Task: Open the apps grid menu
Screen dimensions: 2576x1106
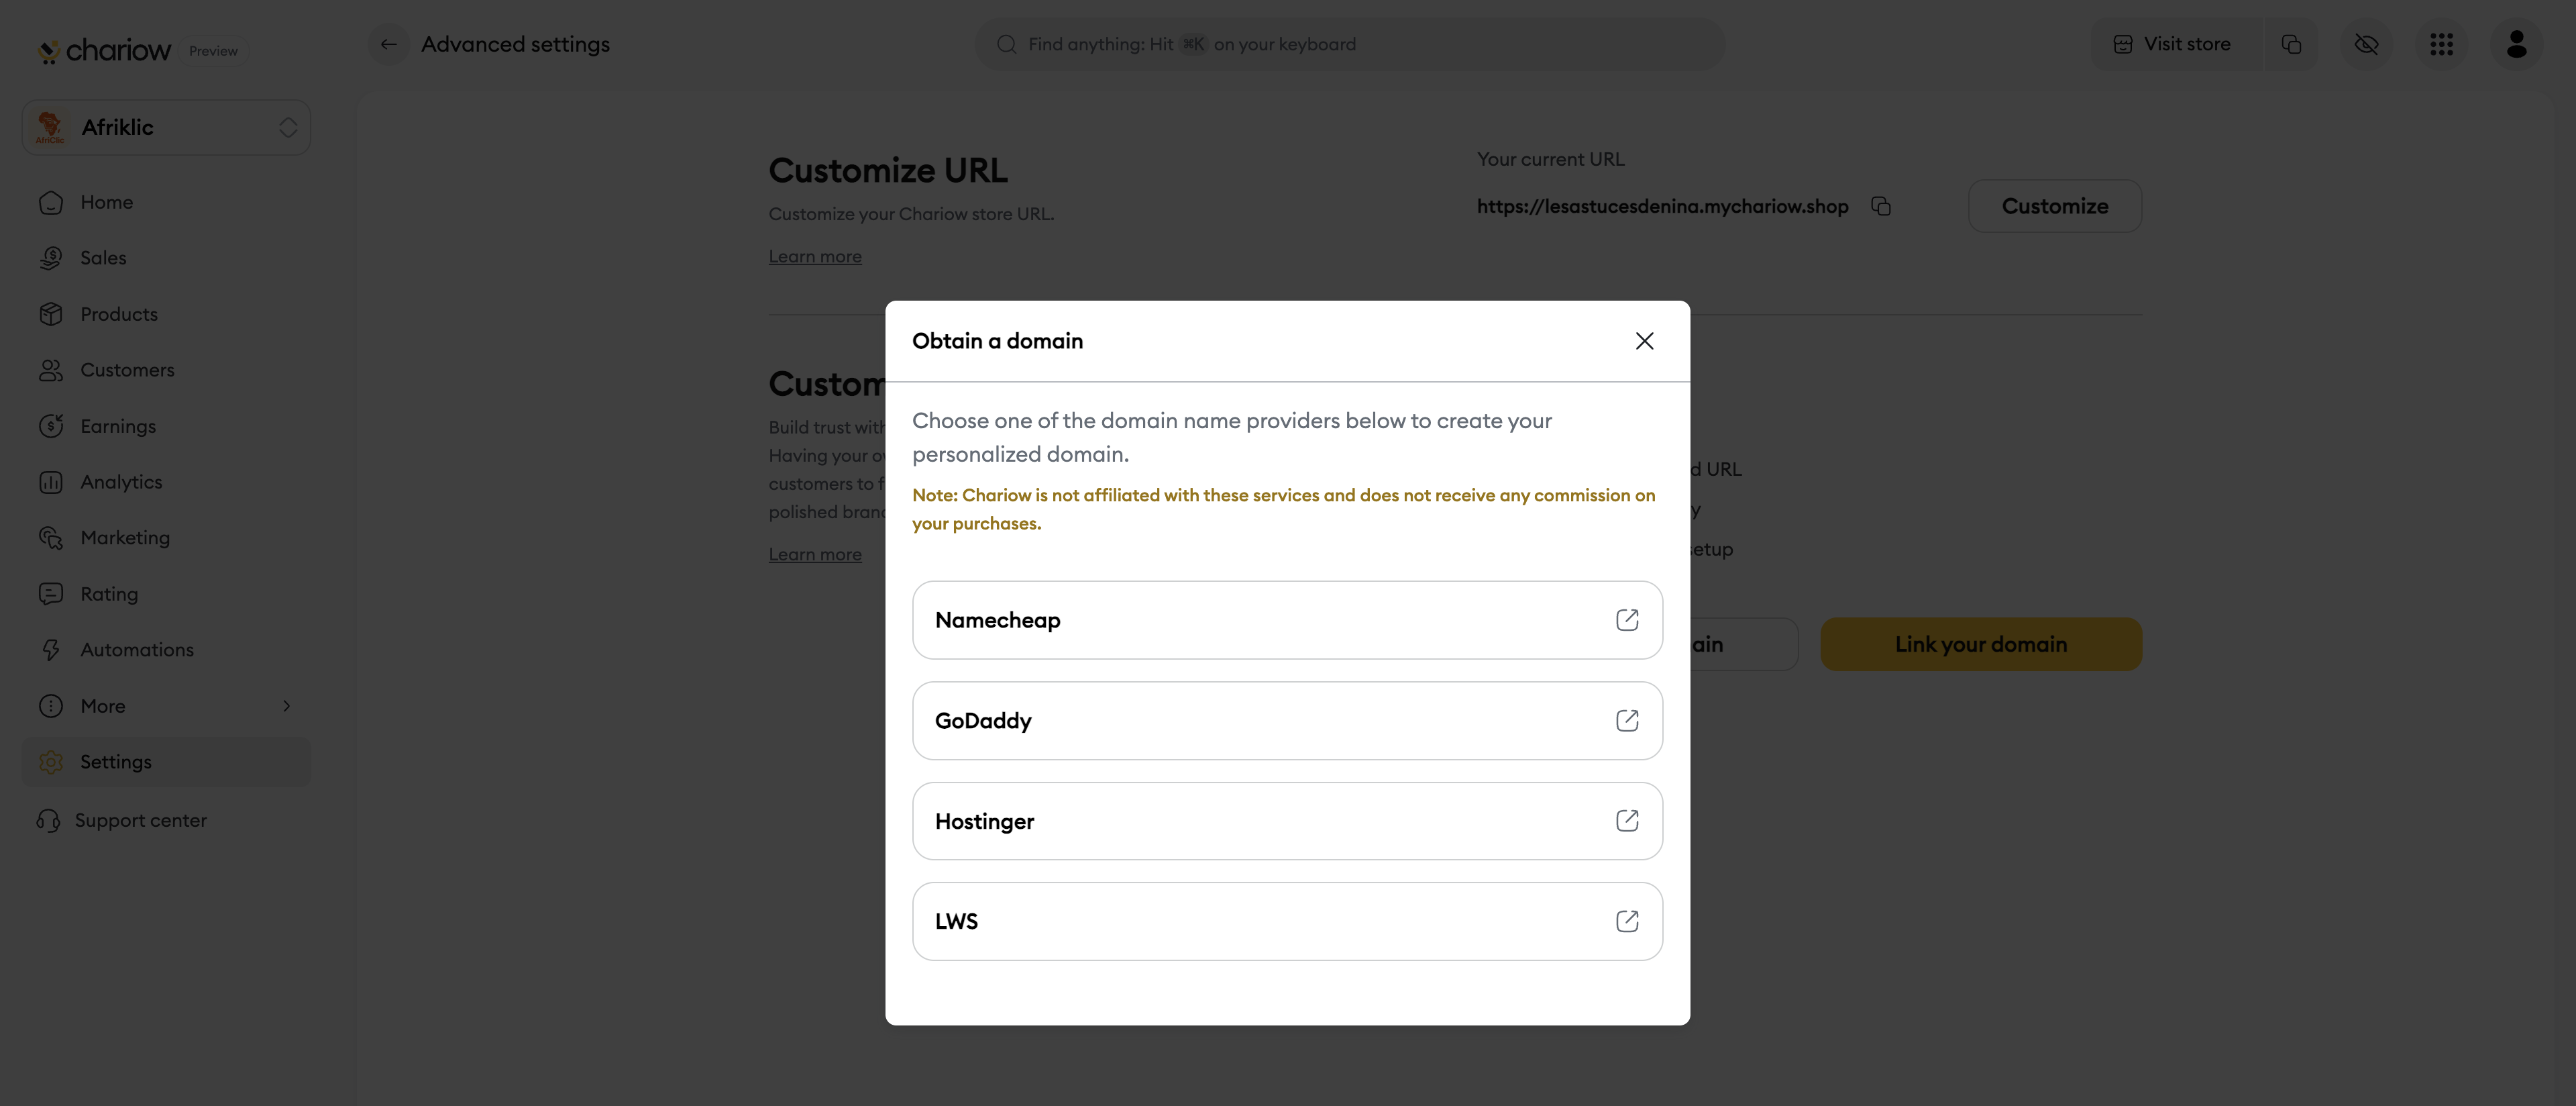Action: coord(2441,44)
